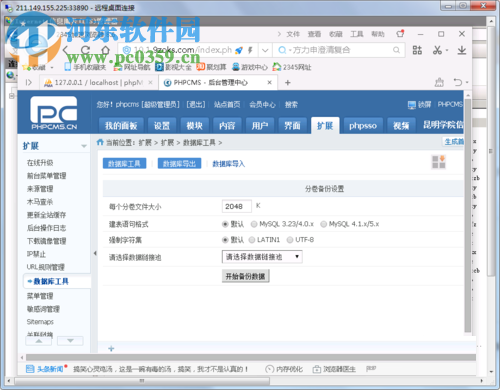The height and width of the screenshot is (390, 500).
Task: Select 默认 radio for 强制字符集
Action: coord(225,240)
